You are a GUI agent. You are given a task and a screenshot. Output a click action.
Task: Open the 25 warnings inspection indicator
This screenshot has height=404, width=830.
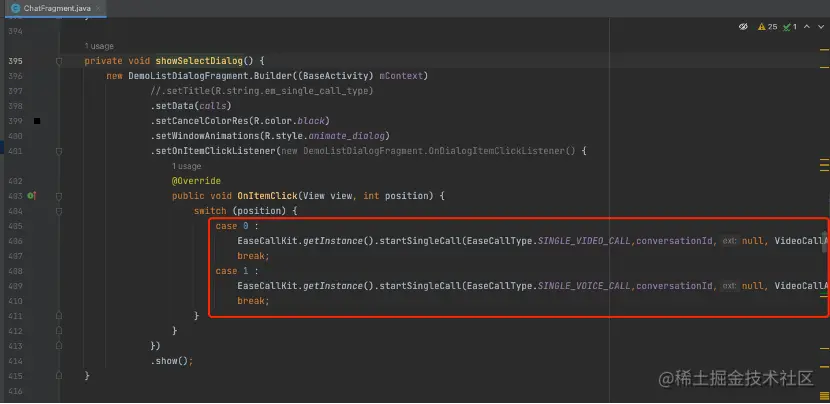click(x=768, y=26)
